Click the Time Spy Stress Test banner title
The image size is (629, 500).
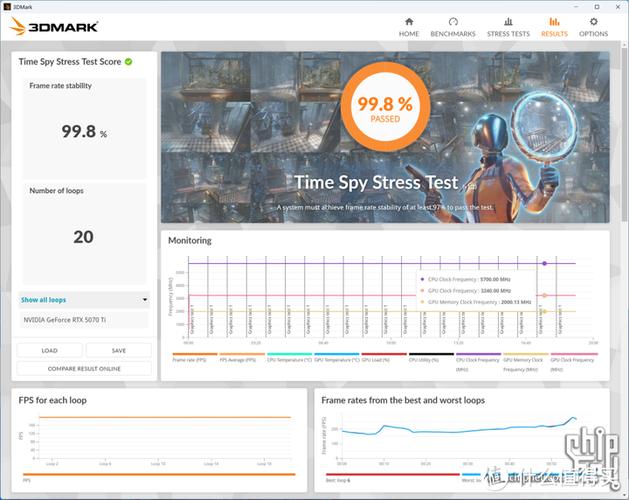click(x=376, y=183)
